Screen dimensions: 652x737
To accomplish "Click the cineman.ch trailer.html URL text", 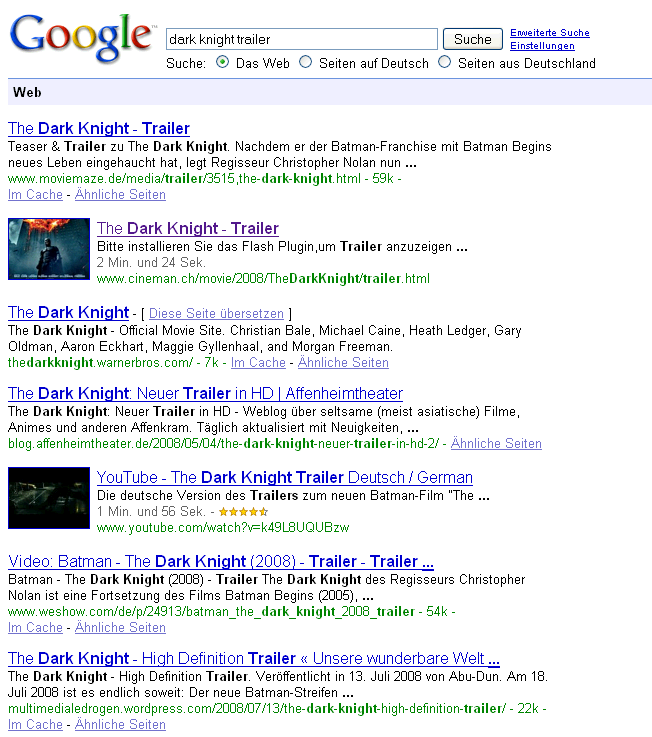I will point(263,279).
